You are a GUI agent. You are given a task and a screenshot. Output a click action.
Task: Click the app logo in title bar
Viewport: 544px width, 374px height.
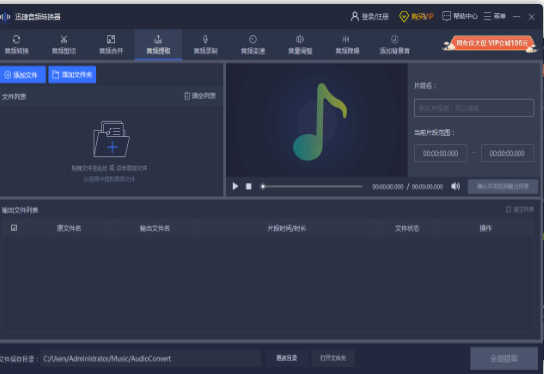(6, 16)
